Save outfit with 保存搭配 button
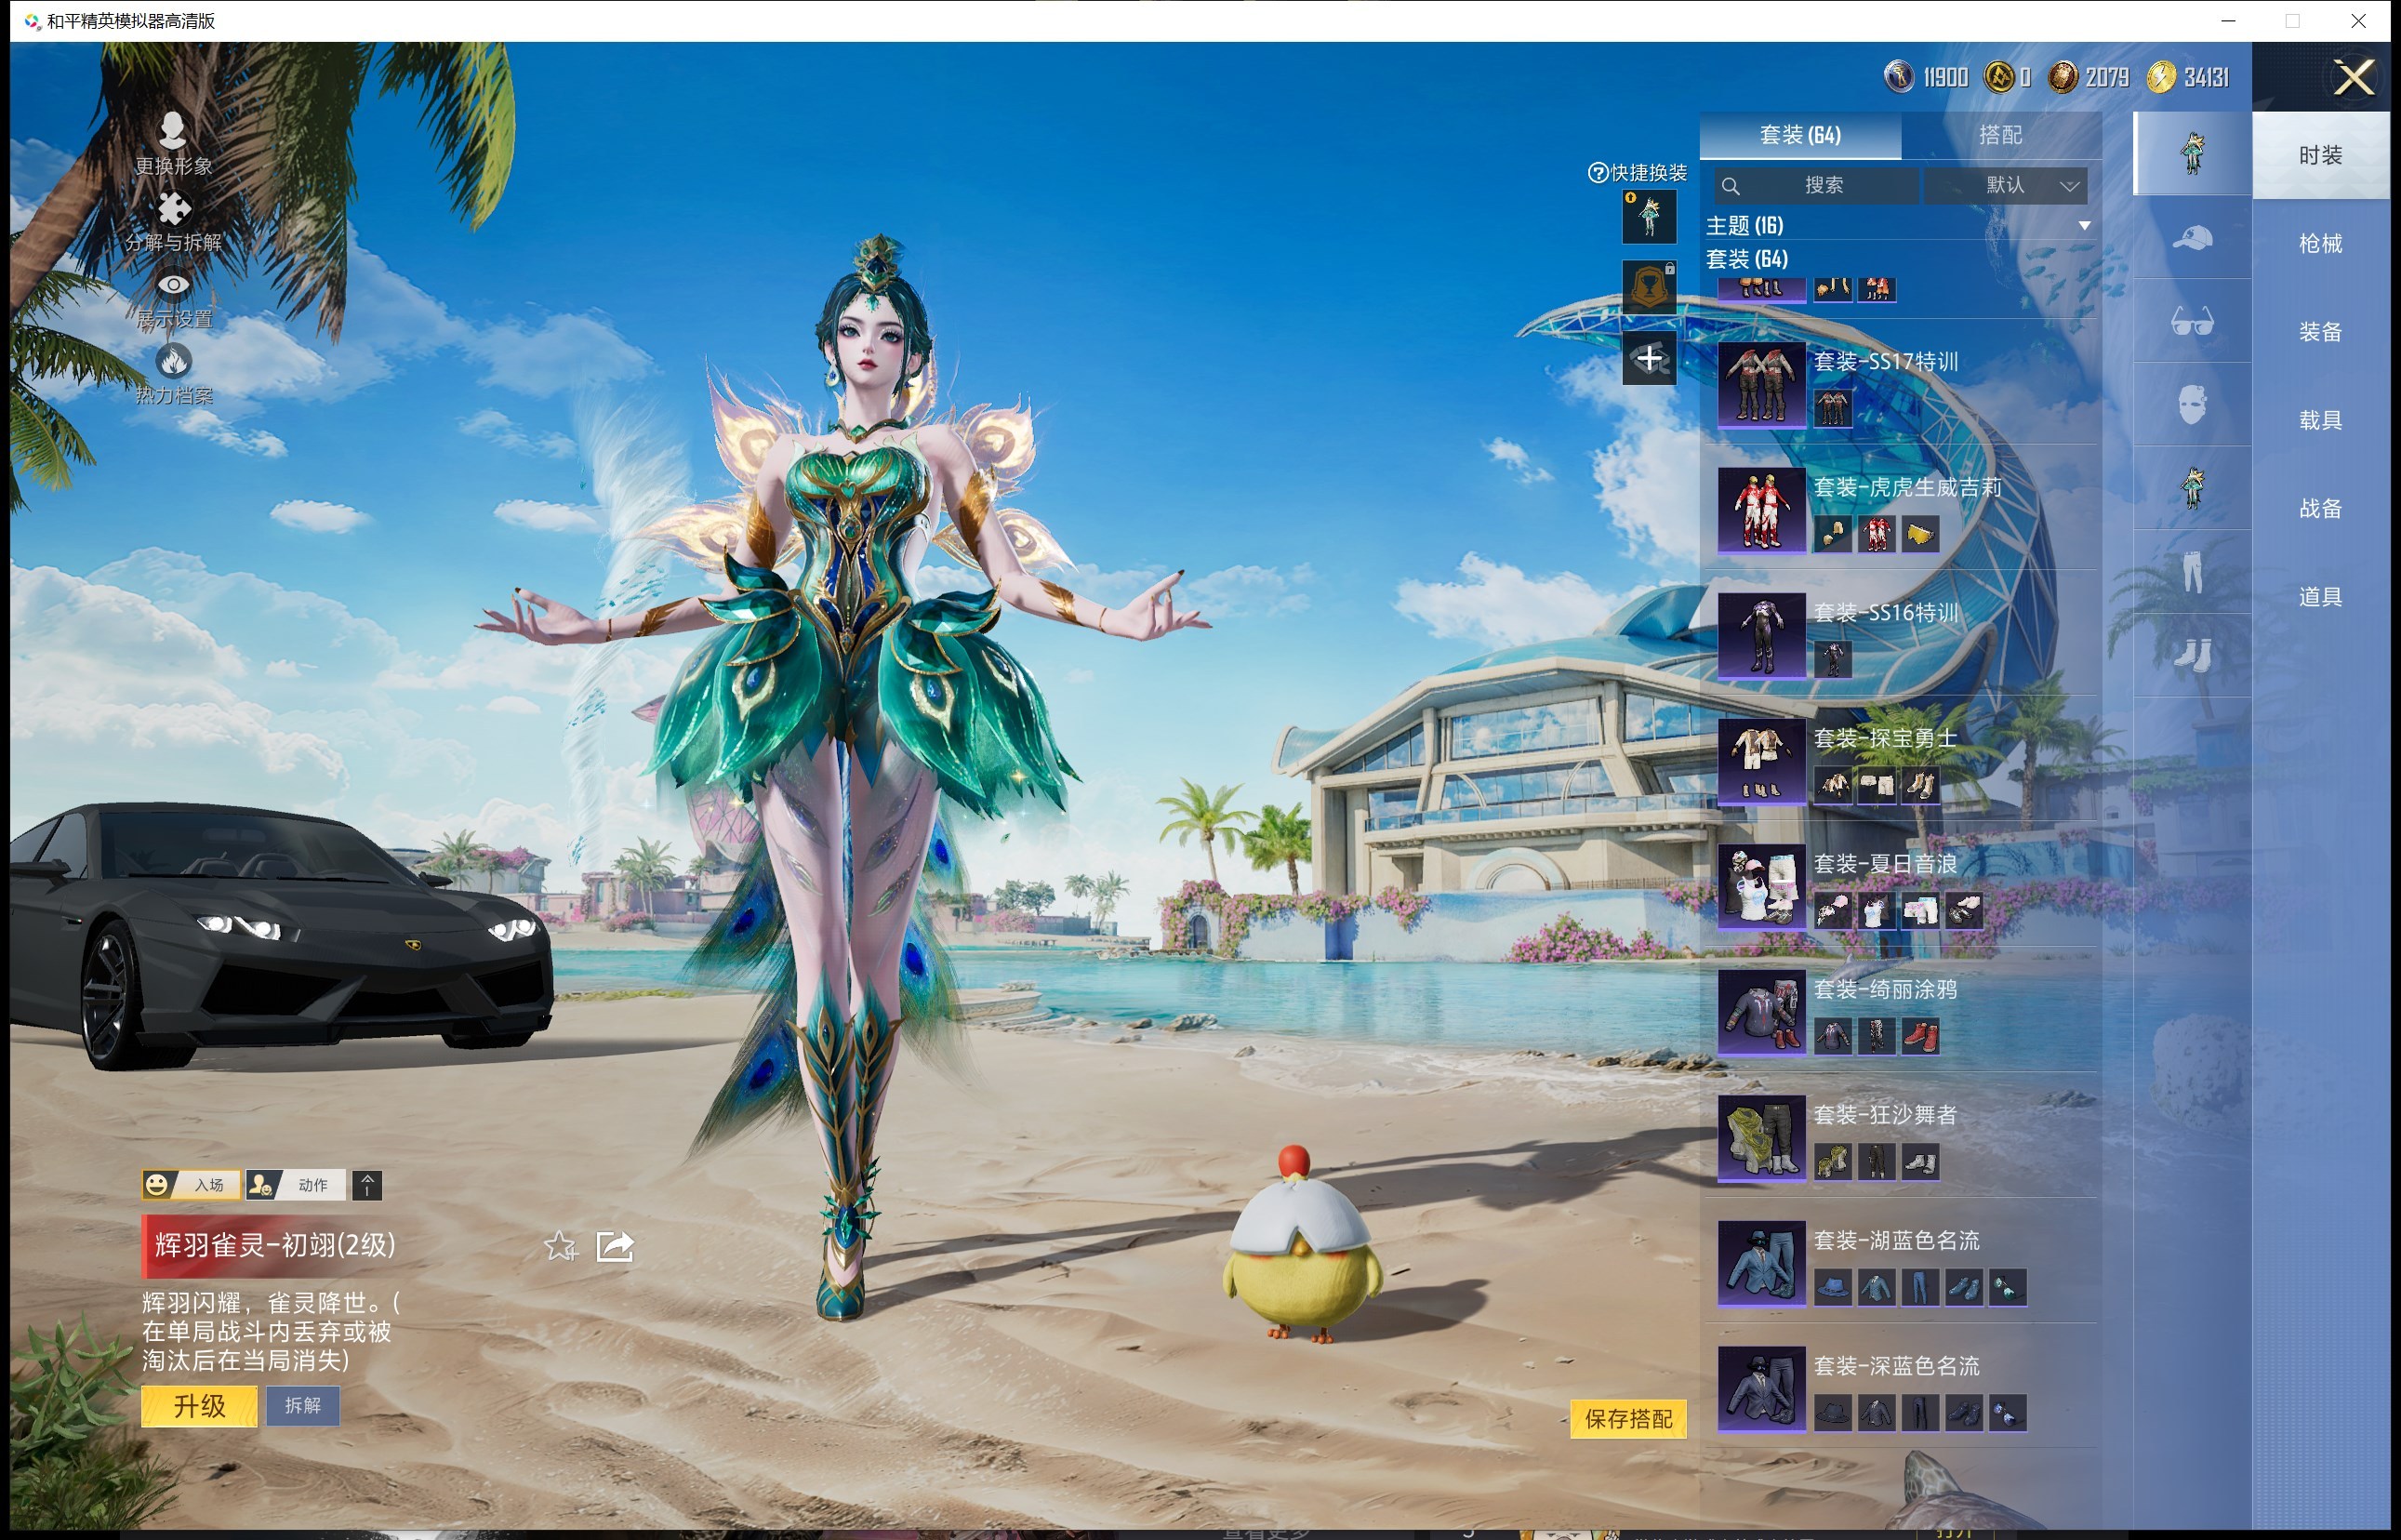 [1628, 1419]
